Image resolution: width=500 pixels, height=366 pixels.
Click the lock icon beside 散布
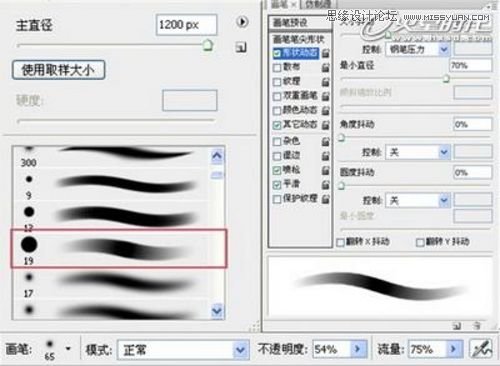(x=326, y=67)
